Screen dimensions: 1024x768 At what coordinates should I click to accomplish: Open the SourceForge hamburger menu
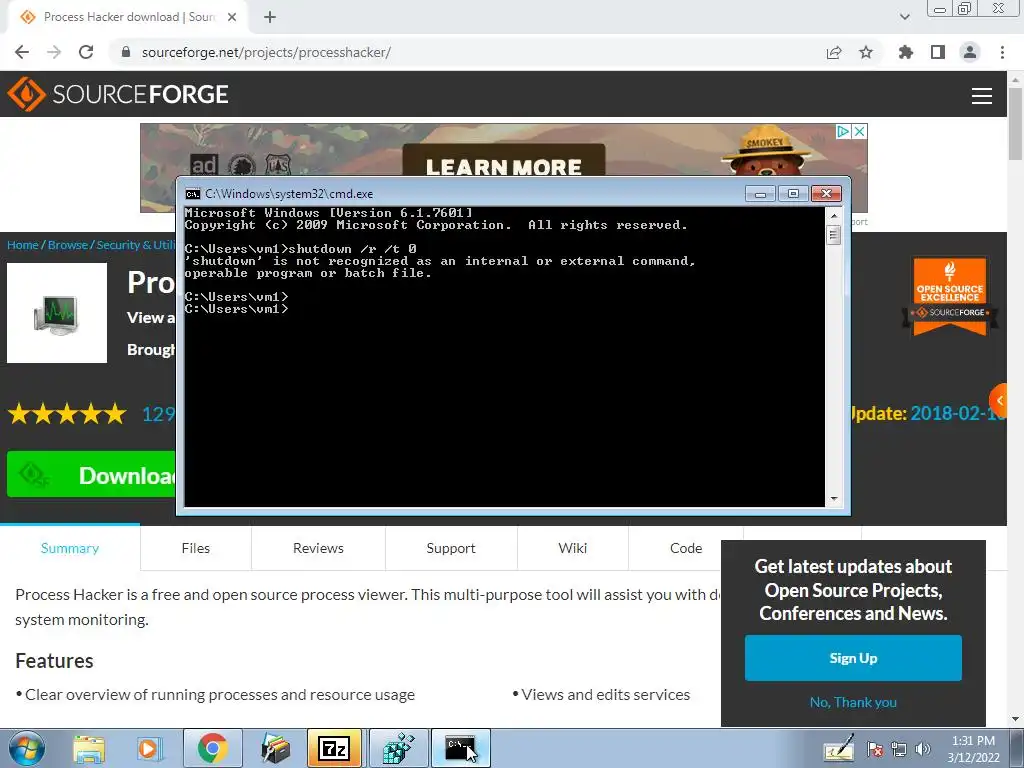tap(982, 95)
